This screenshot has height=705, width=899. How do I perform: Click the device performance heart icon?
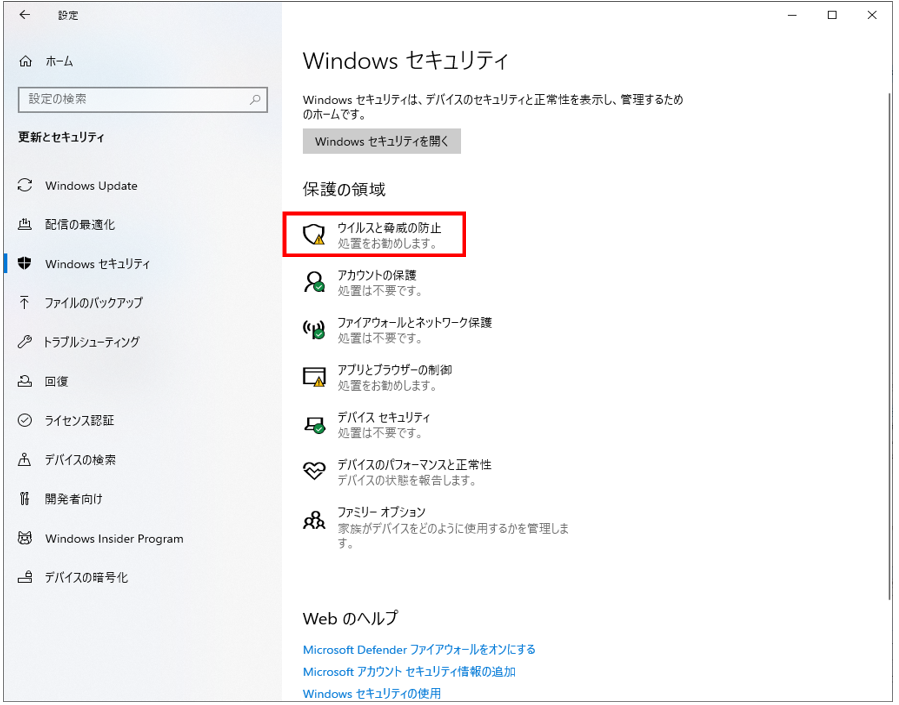click(314, 471)
